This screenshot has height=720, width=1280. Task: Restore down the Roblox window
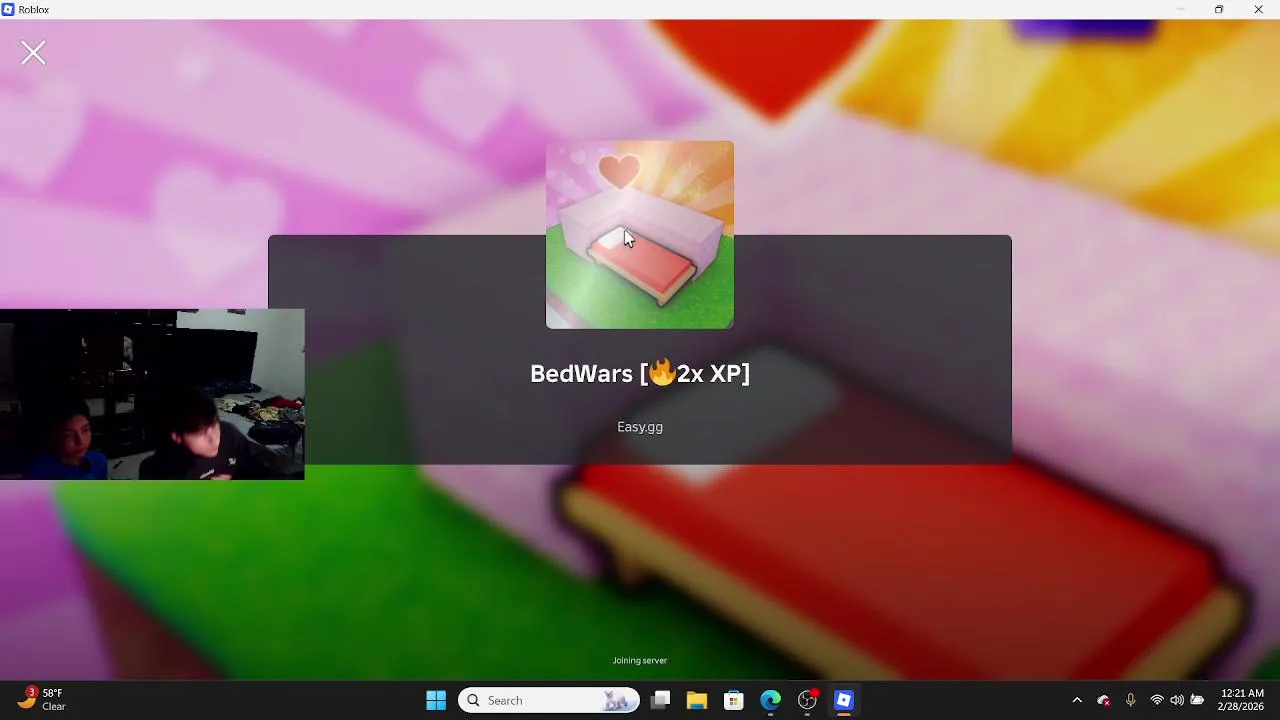coord(1219,9)
